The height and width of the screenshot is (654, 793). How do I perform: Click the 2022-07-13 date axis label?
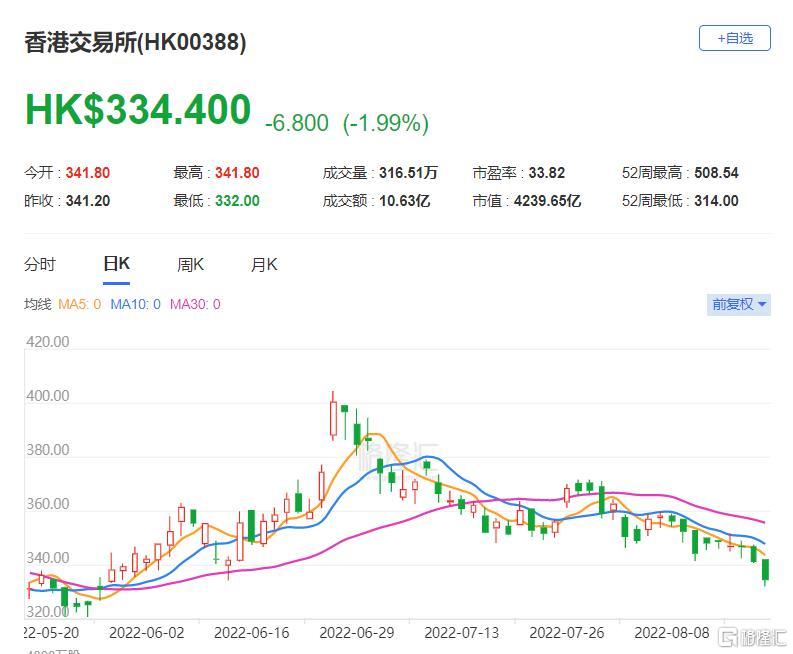point(461,633)
